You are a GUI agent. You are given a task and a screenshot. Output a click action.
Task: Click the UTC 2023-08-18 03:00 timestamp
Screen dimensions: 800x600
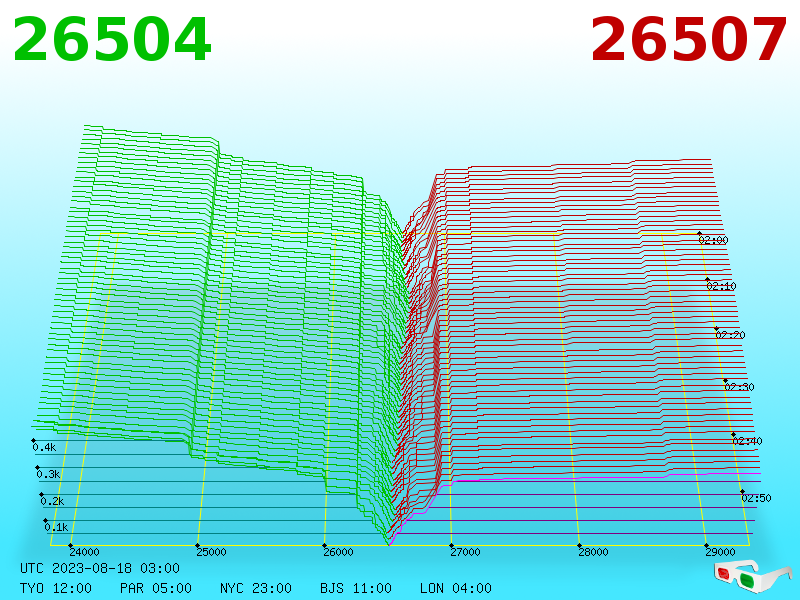(x=100, y=568)
